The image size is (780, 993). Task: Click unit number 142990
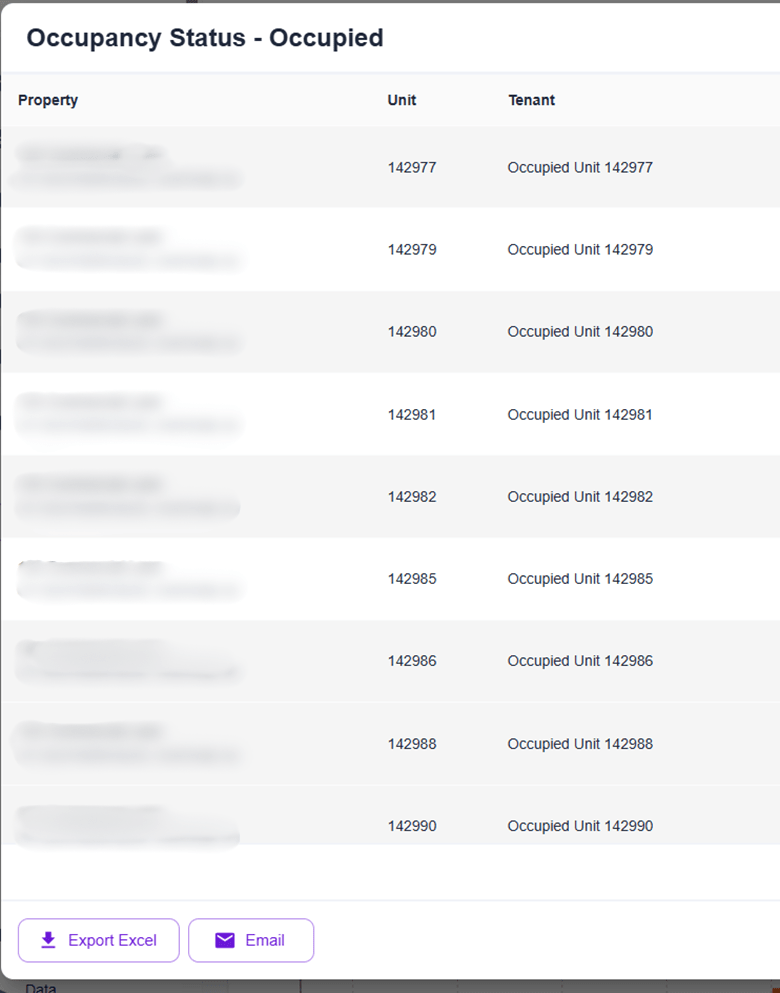[412, 826]
